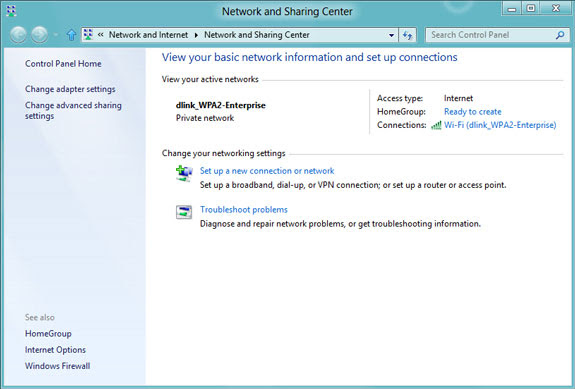Image resolution: width=575 pixels, height=389 pixels.
Task: Click the Ready to create HomeGroup link
Action: pyautogui.click(x=473, y=112)
